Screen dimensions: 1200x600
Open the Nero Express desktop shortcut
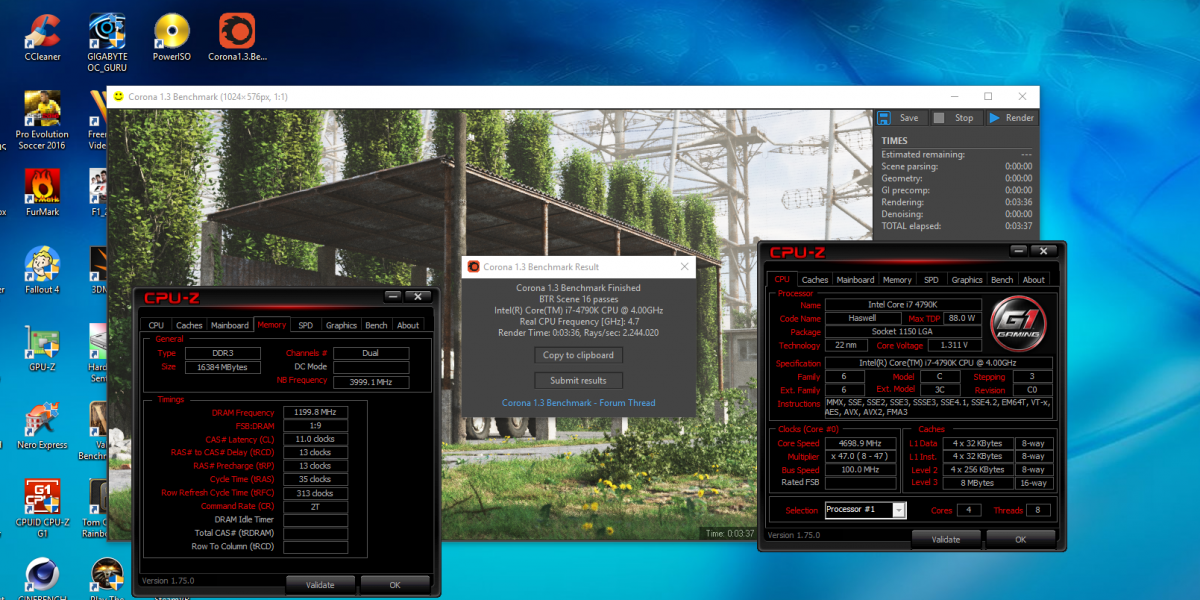point(42,426)
